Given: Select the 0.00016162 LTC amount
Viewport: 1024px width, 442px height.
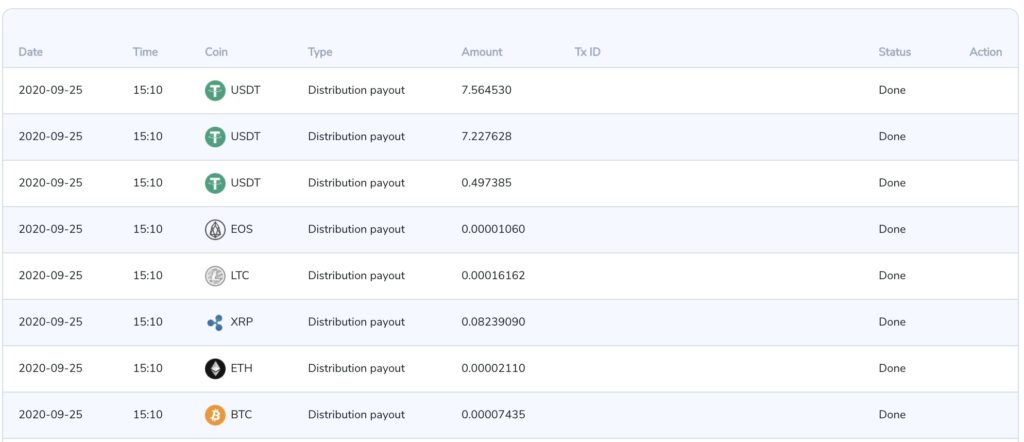Looking at the screenshot, I should click(493, 276).
